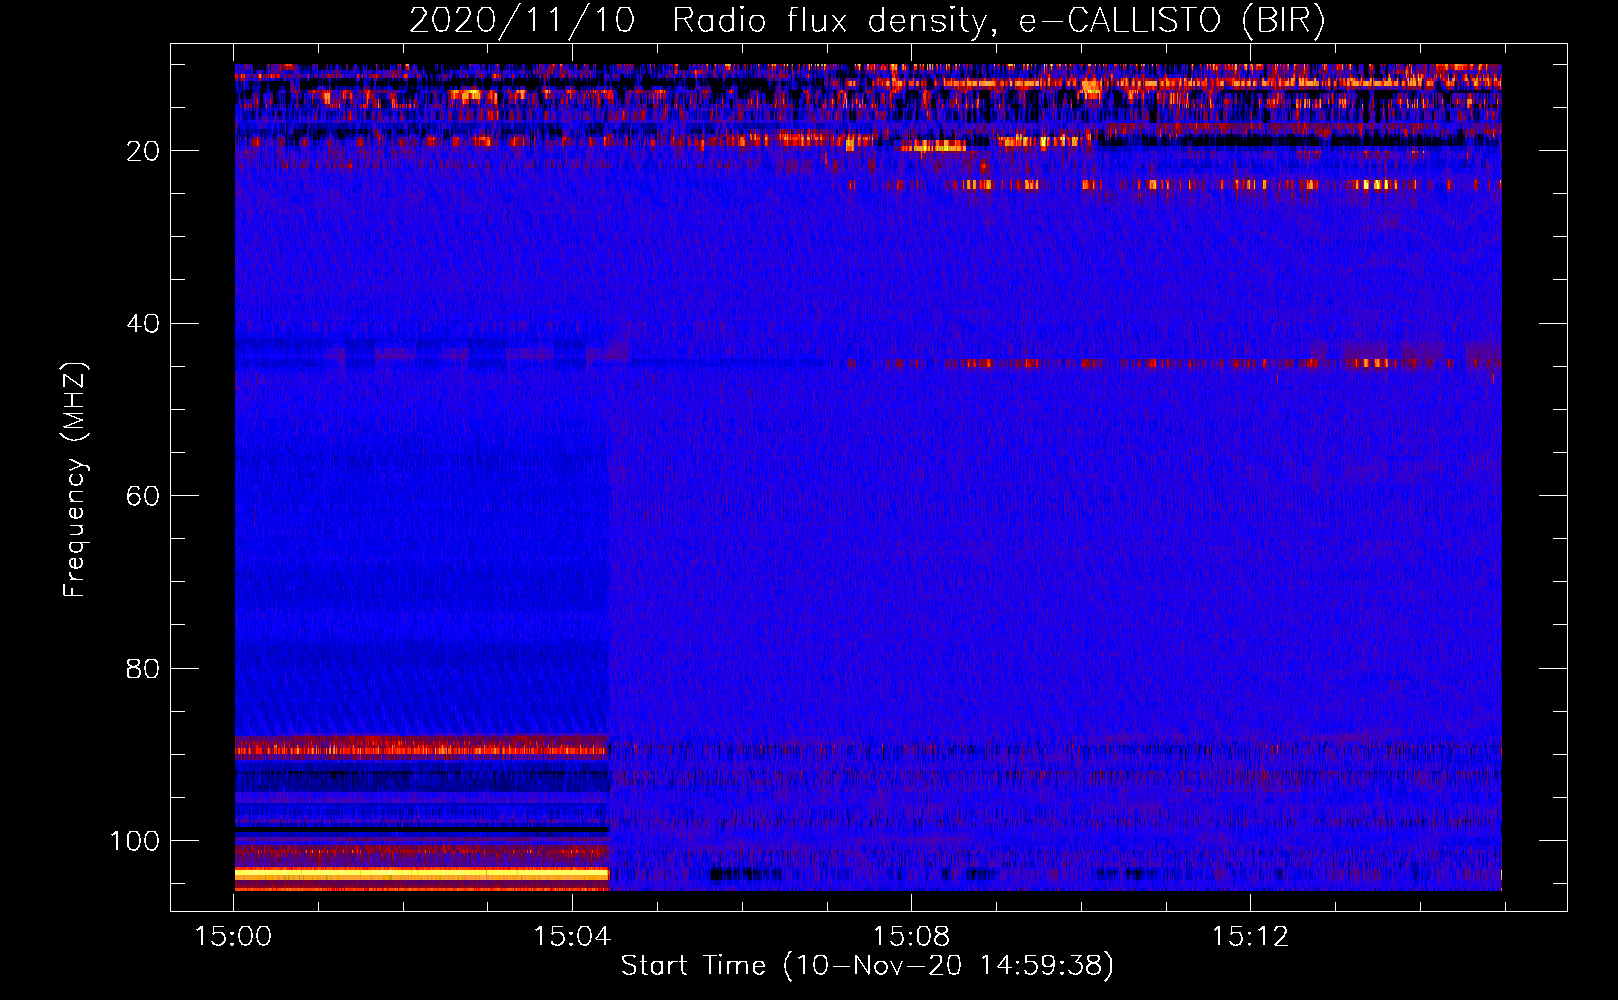Click the 'Frequency (MHZ)' axis label
This screenshot has width=1618, height=1000.
click(74, 479)
